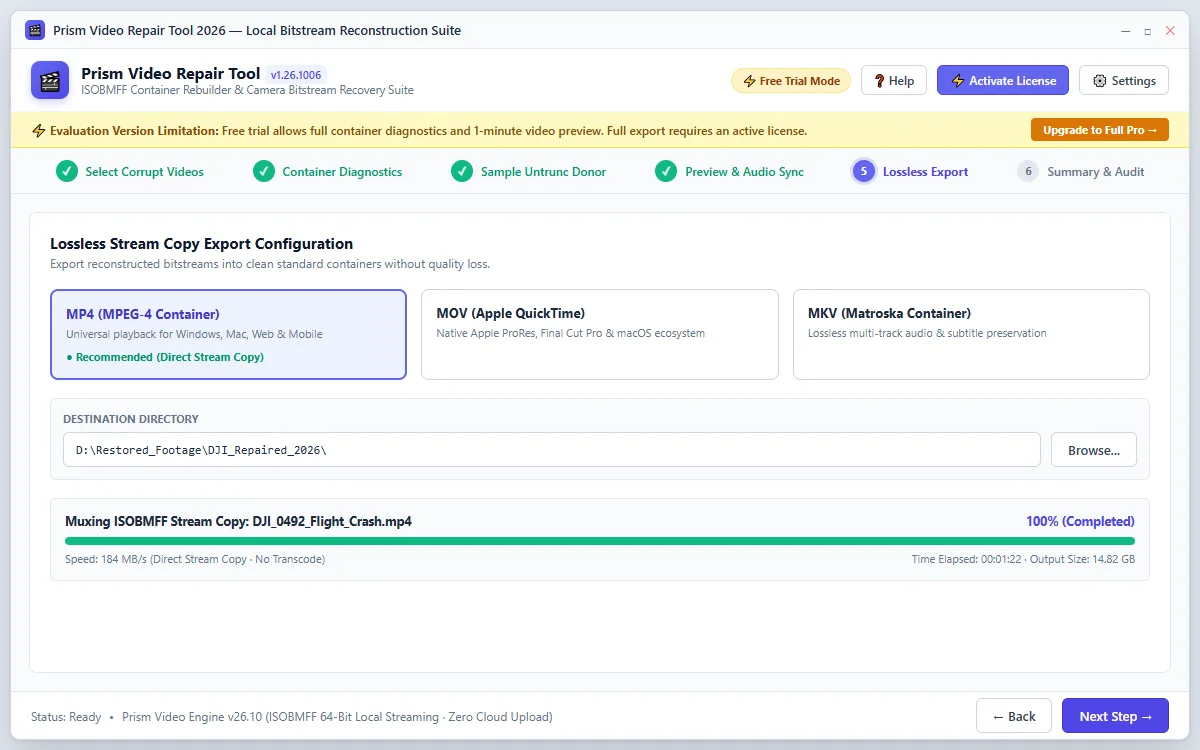Click 'Native Apple ProRes, Final Cut Pro' description

point(571,333)
